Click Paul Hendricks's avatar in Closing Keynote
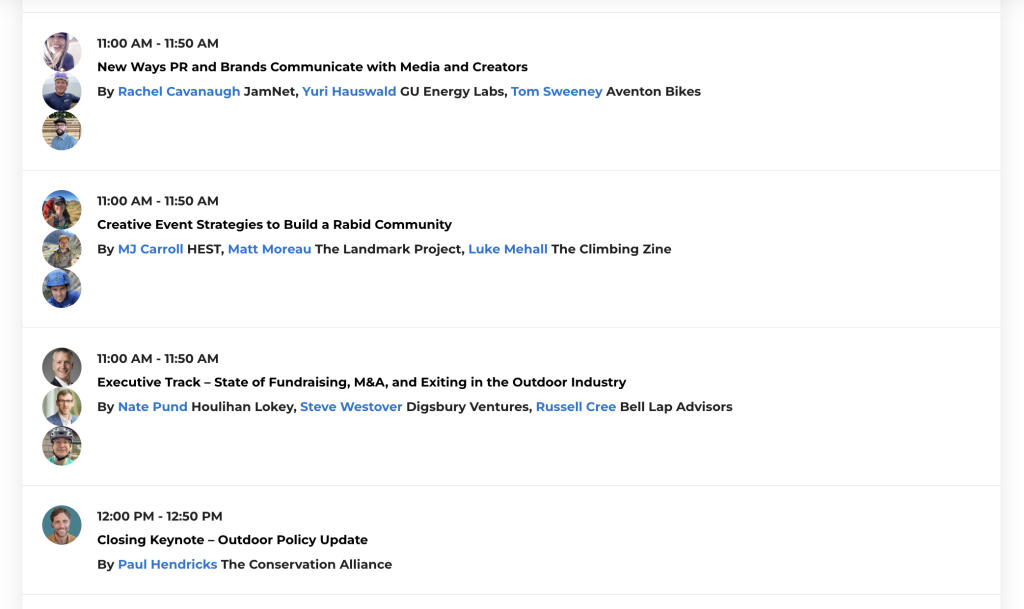This screenshot has height=609, width=1024. (62, 525)
